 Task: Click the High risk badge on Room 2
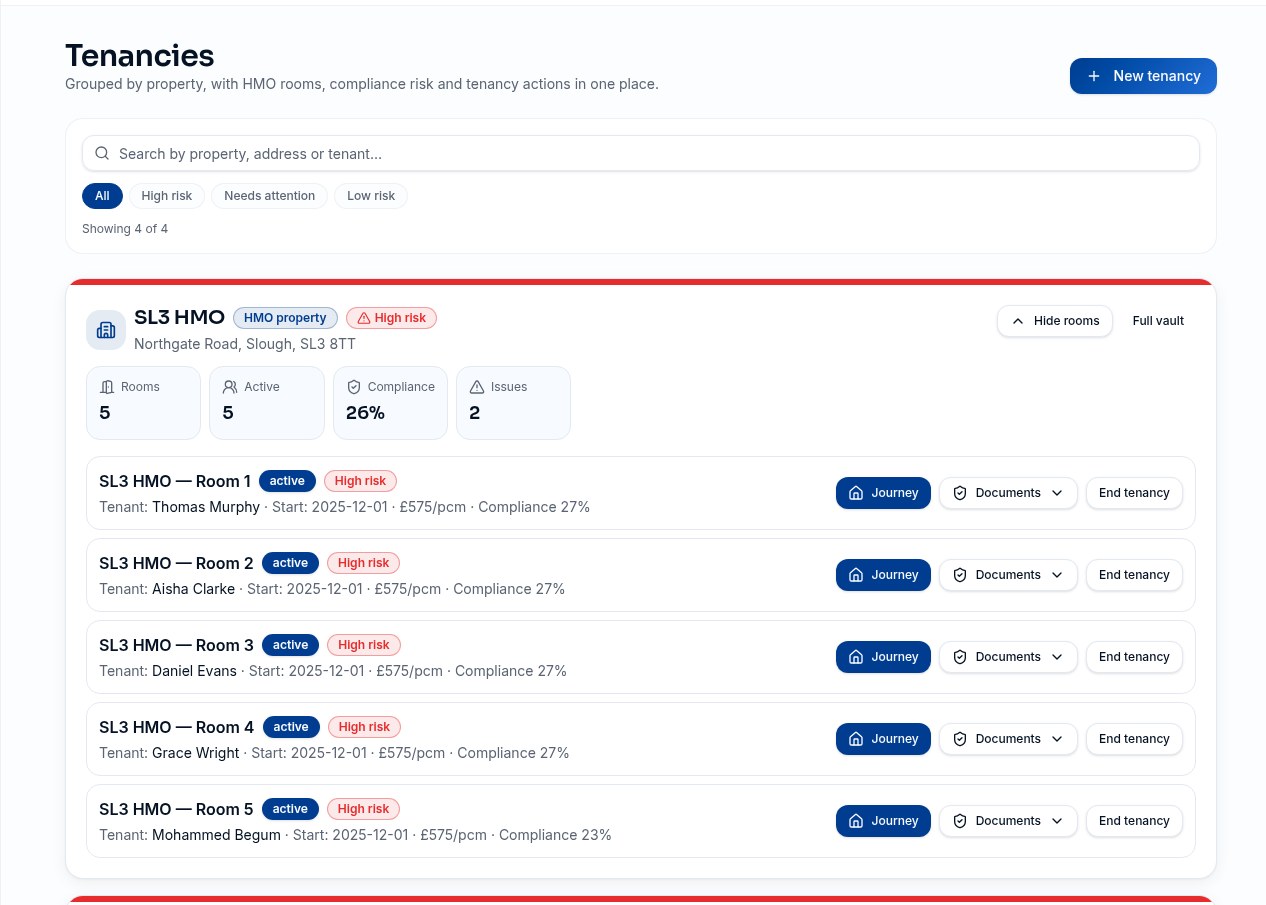363,563
